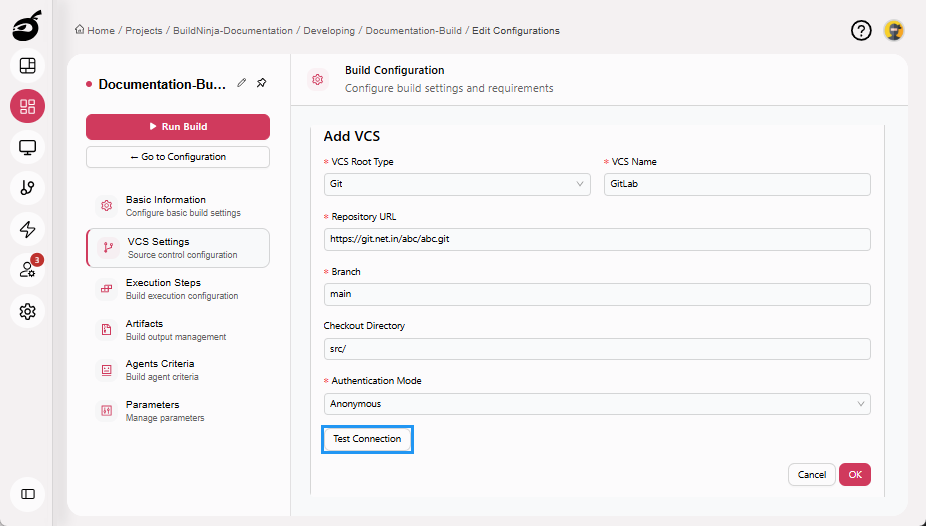Viewport: 926px width, 526px height.
Task: Open the Agents Criteria section
Action: coord(178,370)
